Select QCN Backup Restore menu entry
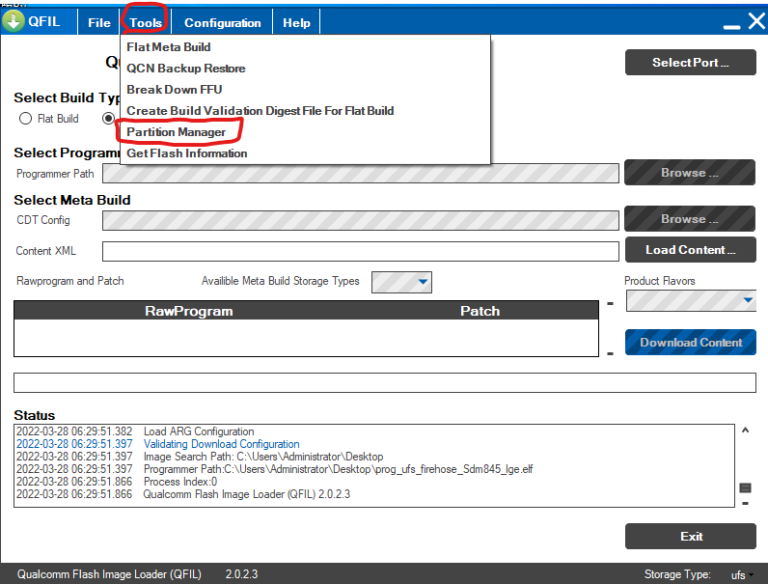 [186, 68]
